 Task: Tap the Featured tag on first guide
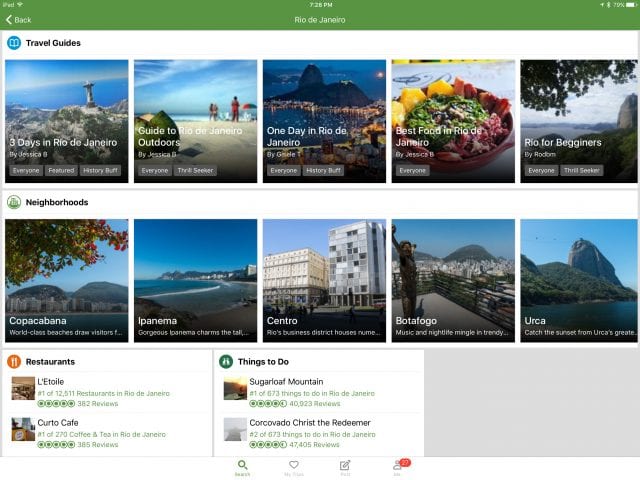pyautogui.click(x=61, y=171)
